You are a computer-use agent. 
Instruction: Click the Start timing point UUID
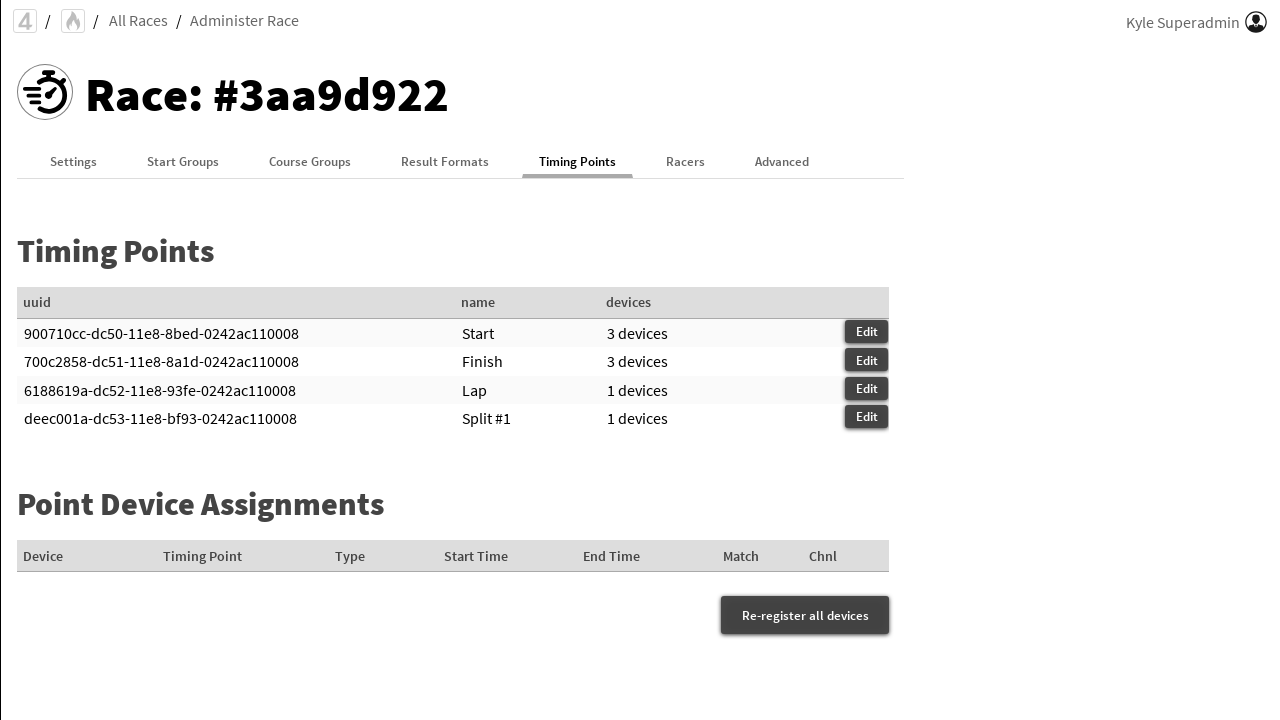coord(161,334)
